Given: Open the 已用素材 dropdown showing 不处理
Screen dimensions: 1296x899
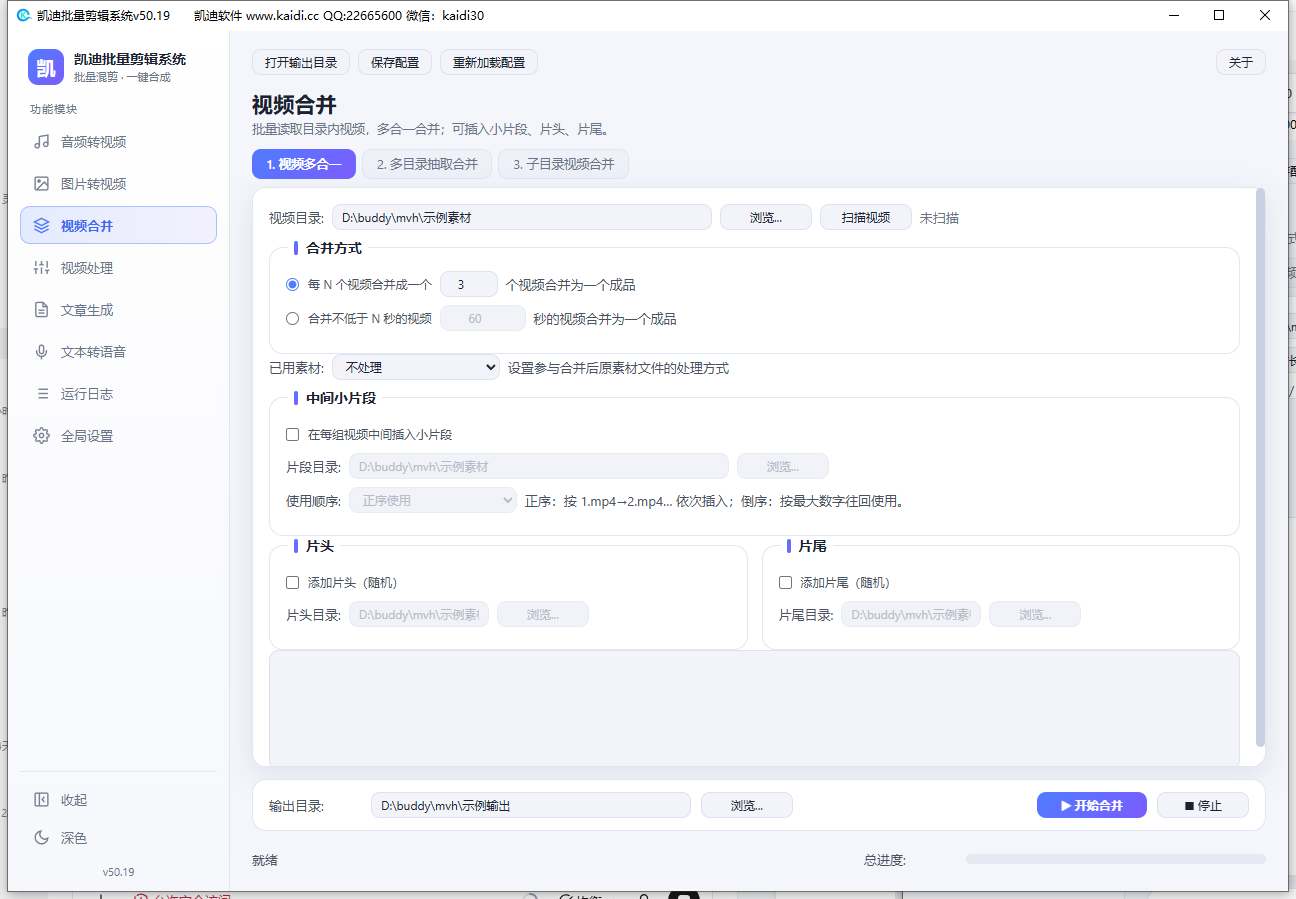Looking at the screenshot, I should (416, 368).
